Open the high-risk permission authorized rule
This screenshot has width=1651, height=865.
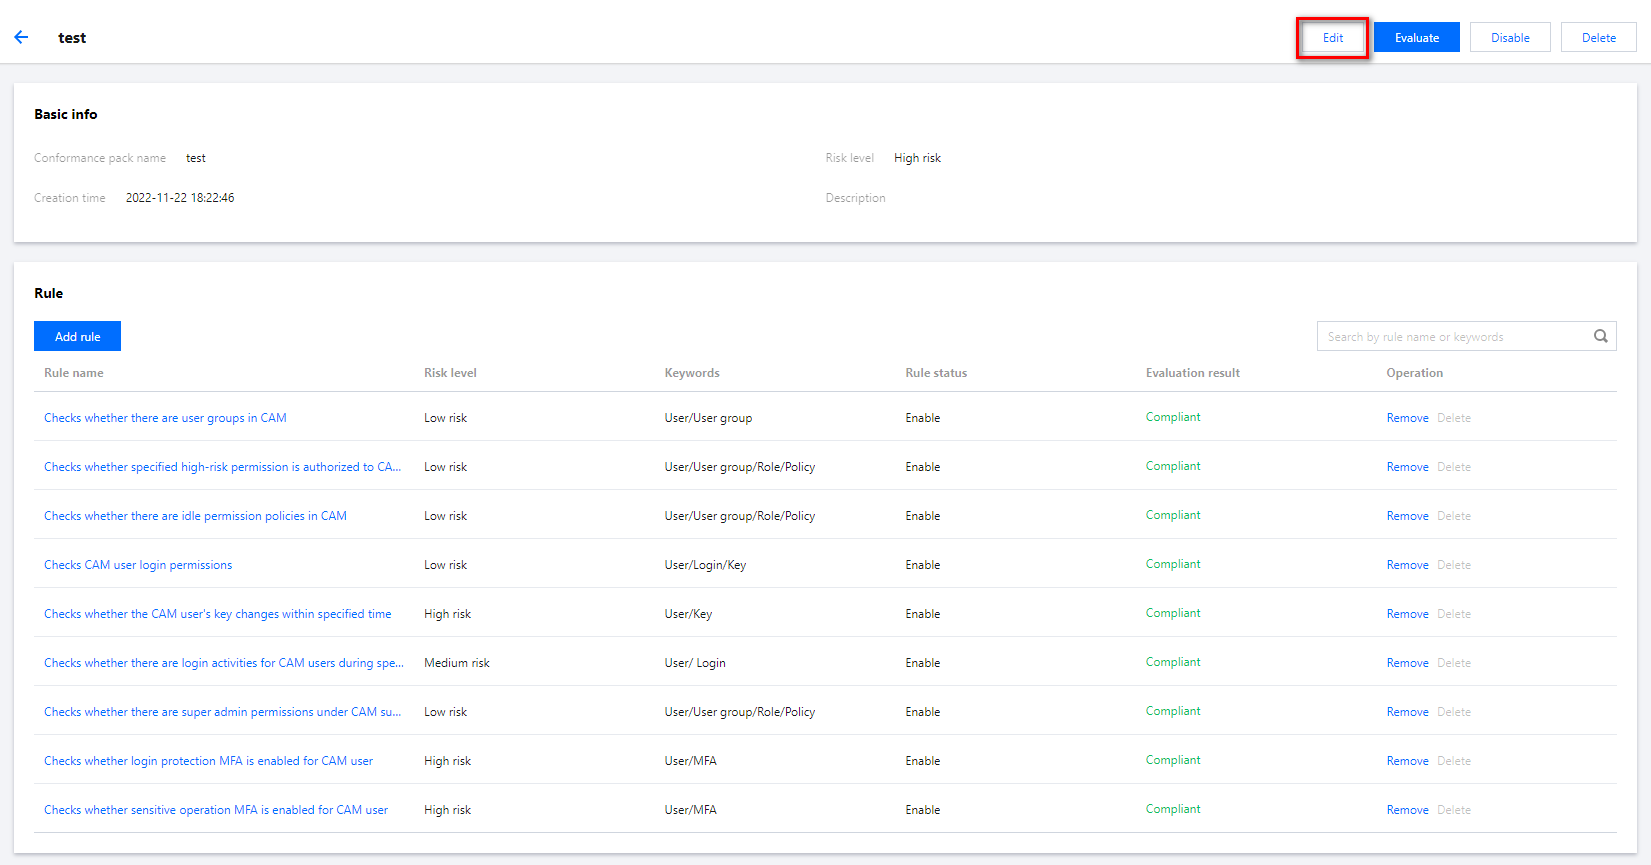coord(222,467)
